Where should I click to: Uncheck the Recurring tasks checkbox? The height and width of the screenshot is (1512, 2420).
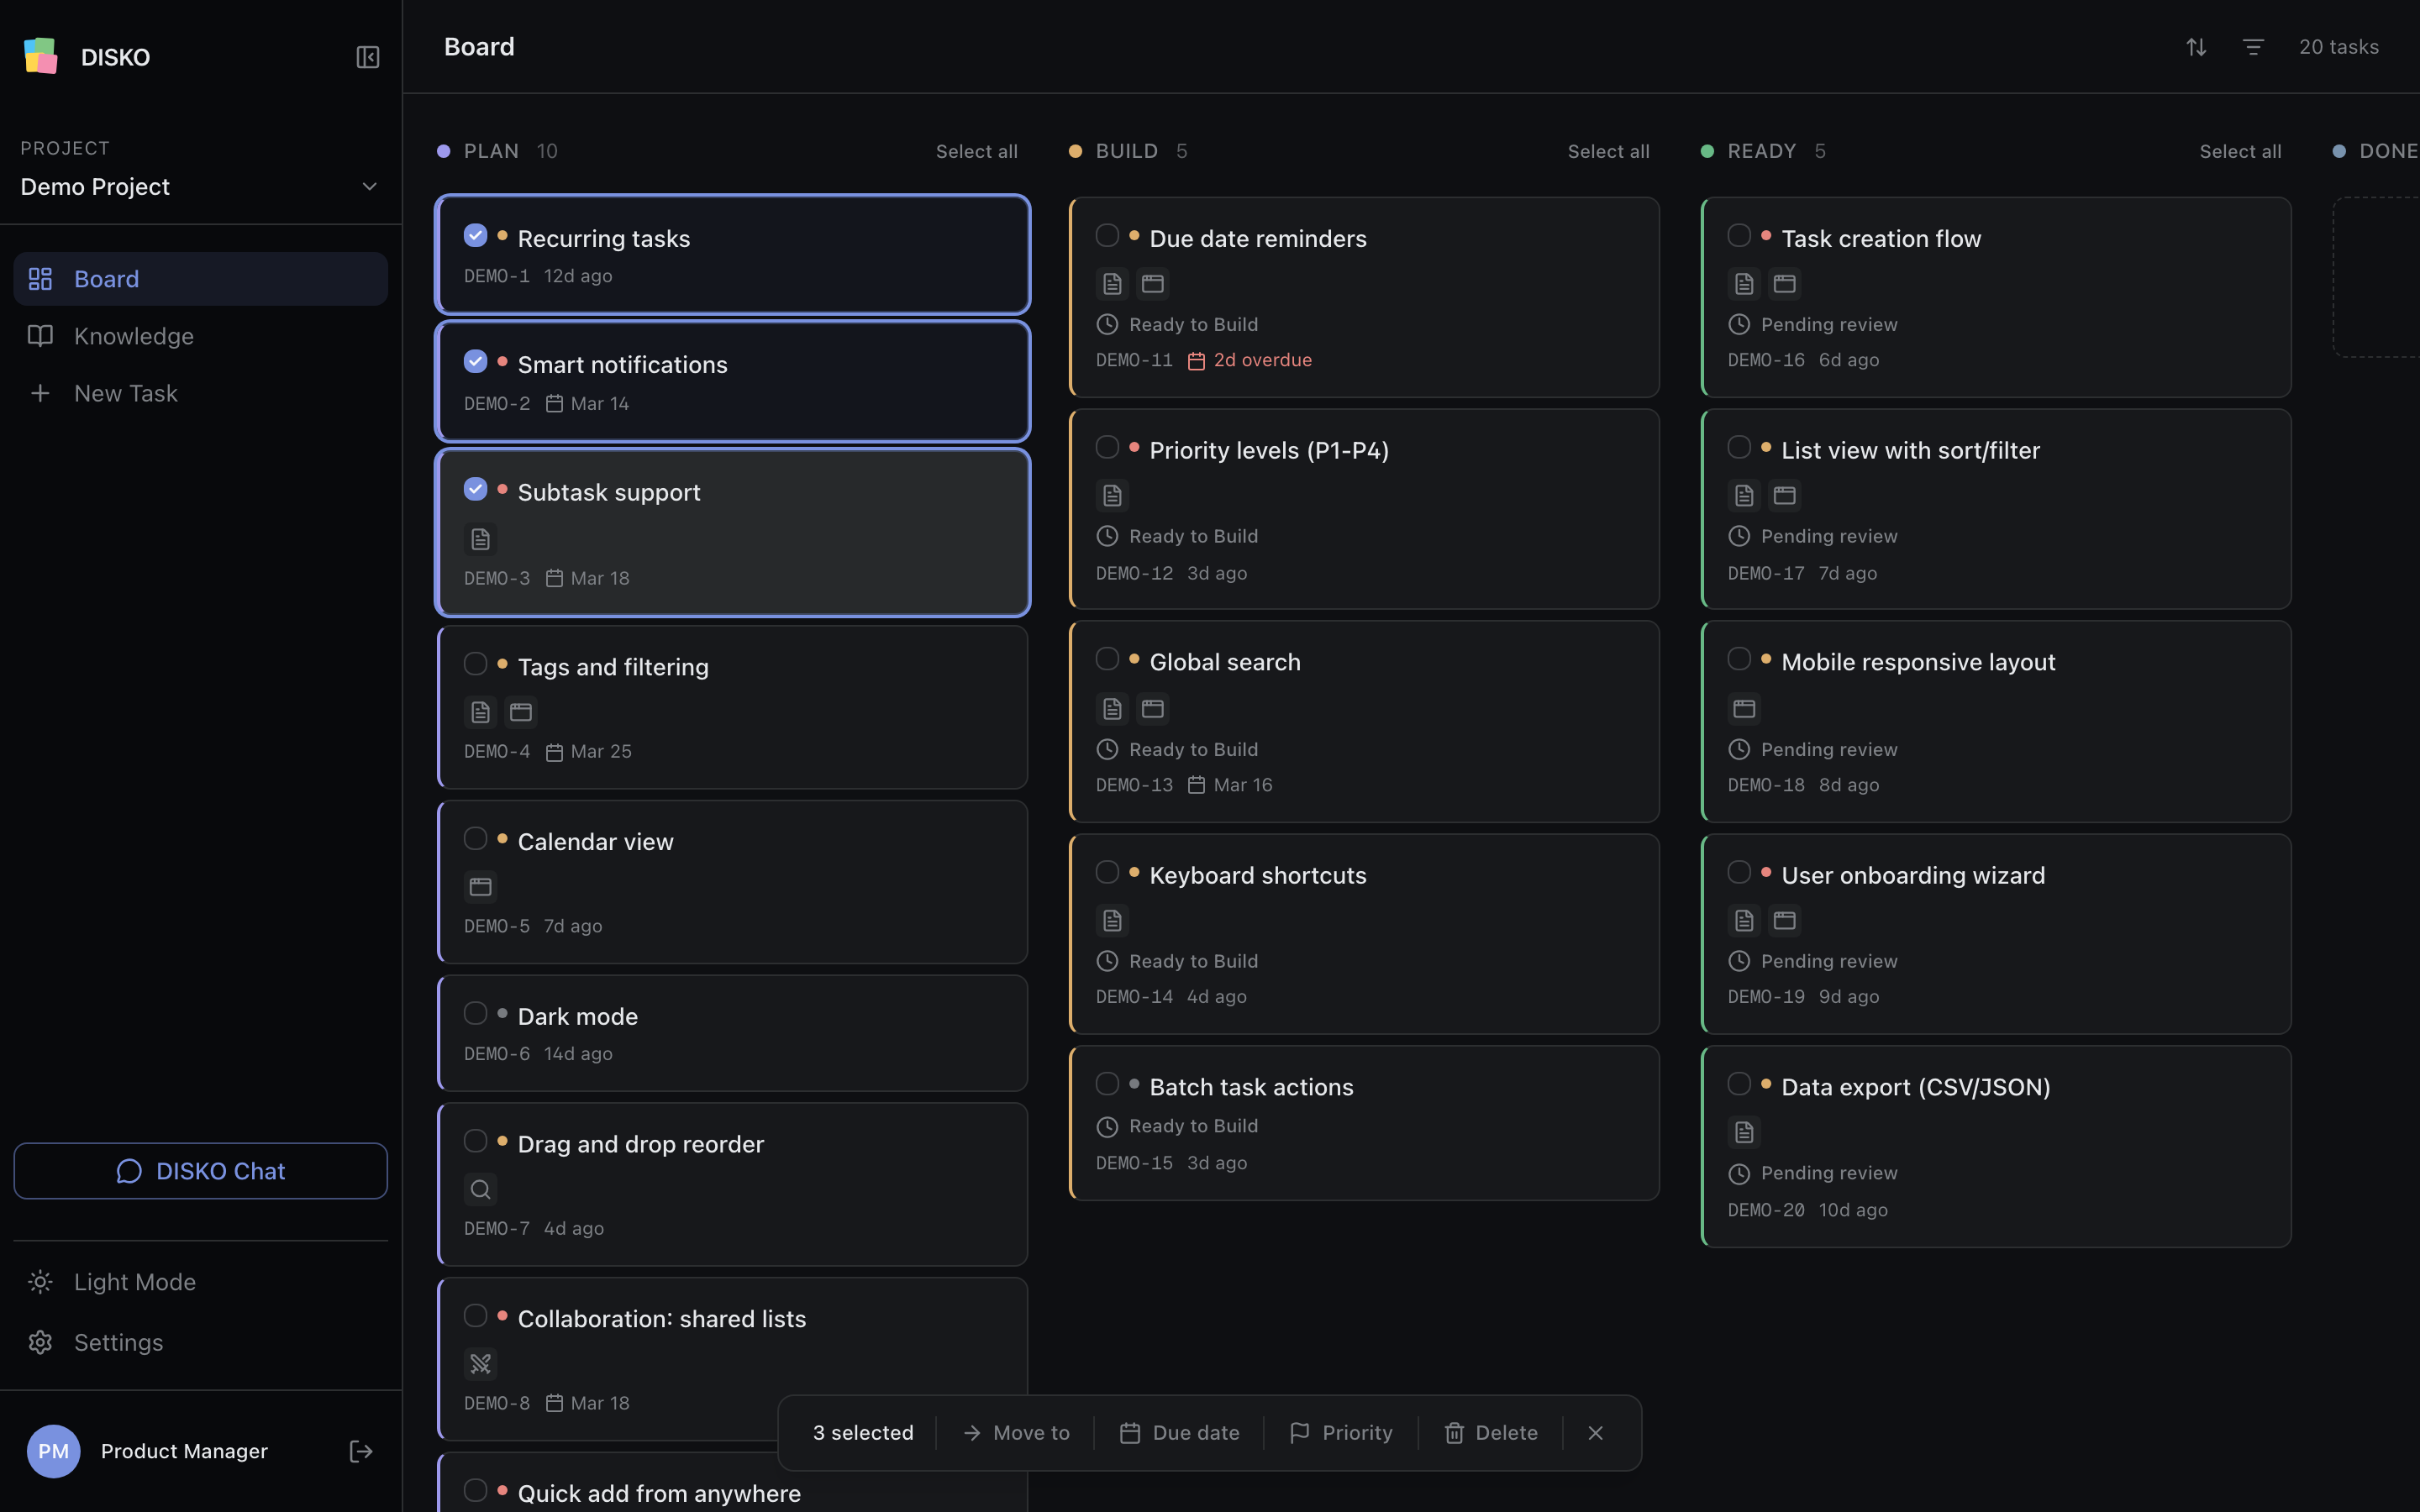coord(475,234)
